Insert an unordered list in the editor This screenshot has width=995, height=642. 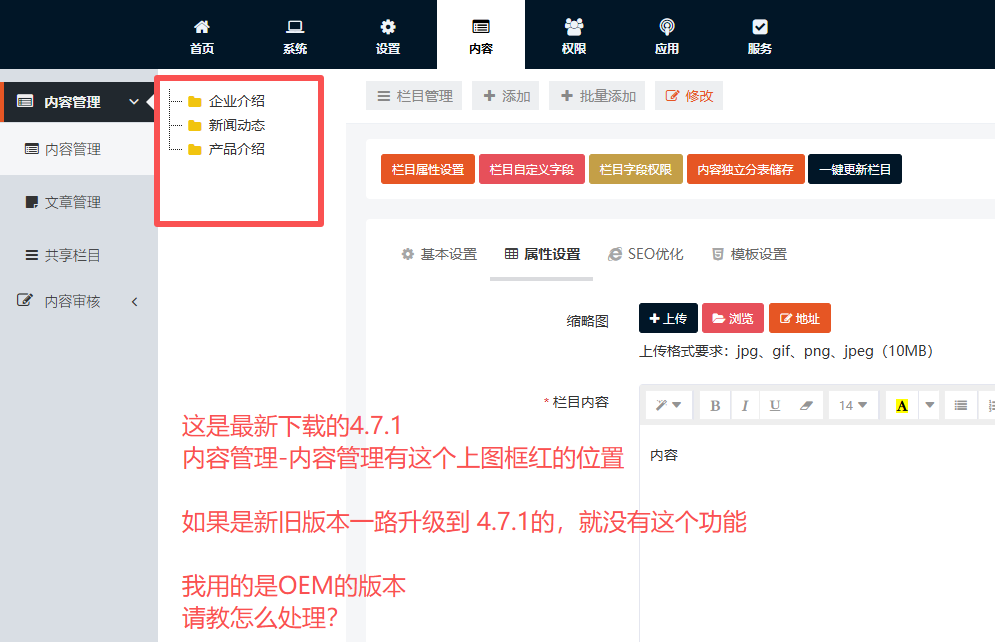pos(960,405)
